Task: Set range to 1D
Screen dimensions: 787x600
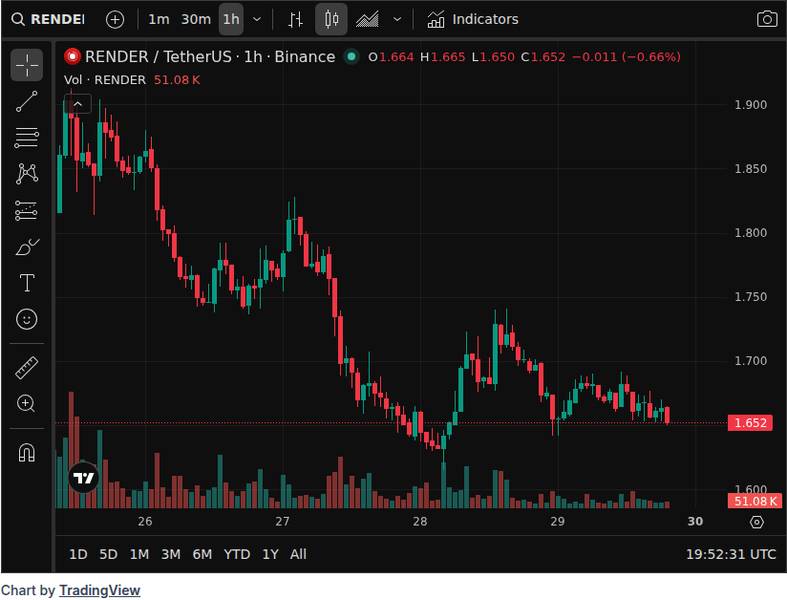Action: tap(78, 554)
